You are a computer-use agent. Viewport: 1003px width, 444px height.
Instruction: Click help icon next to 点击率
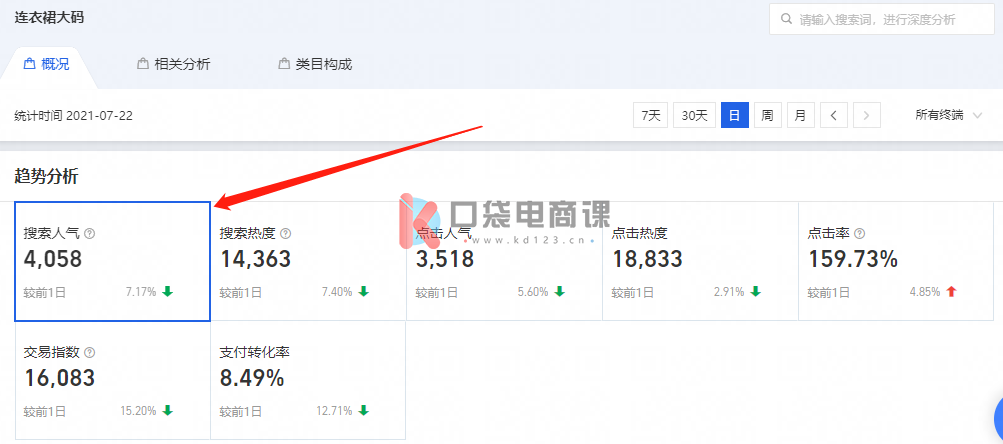pyautogui.click(x=860, y=234)
